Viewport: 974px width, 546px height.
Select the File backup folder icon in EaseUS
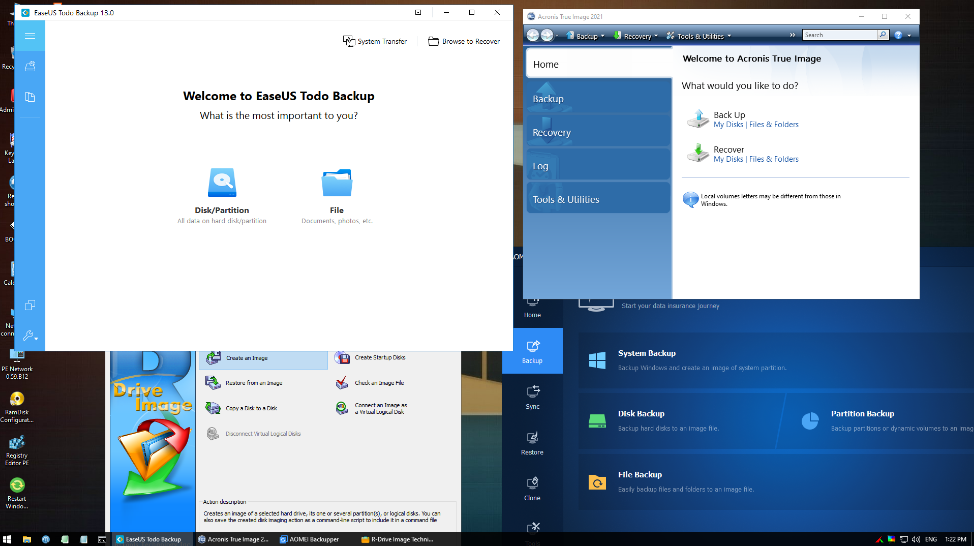tap(337, 183)
